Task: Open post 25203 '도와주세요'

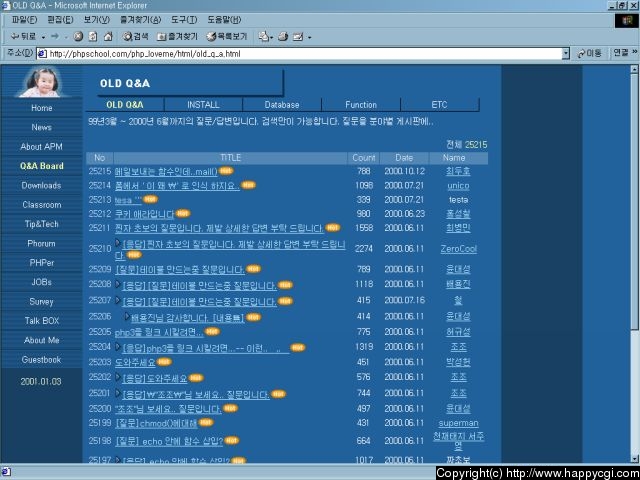Action: click(x=135, y=362)
